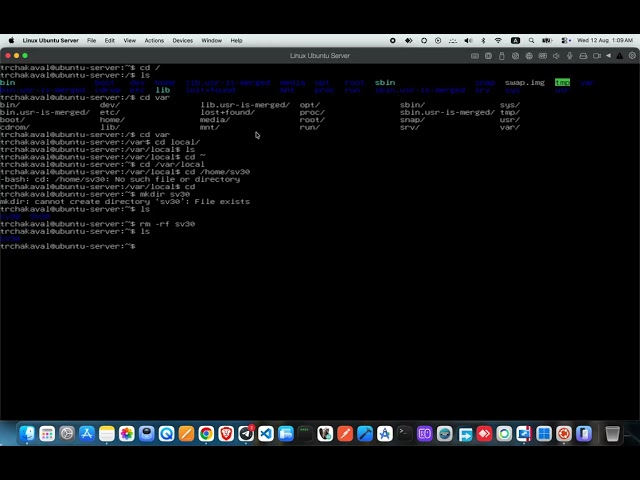Screen dimensions: 640x480
Task: Click the network globe icon in VM title bar
Action: click(x=529, y=56)
